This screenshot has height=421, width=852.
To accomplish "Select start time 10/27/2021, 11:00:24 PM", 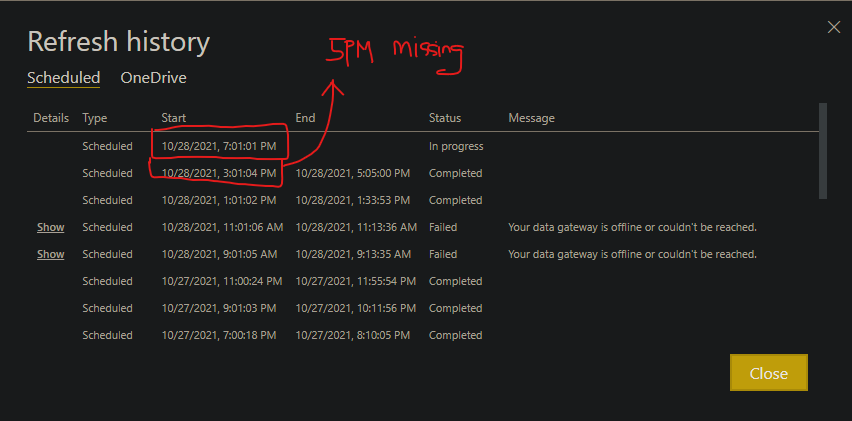I will click(222, 281).
